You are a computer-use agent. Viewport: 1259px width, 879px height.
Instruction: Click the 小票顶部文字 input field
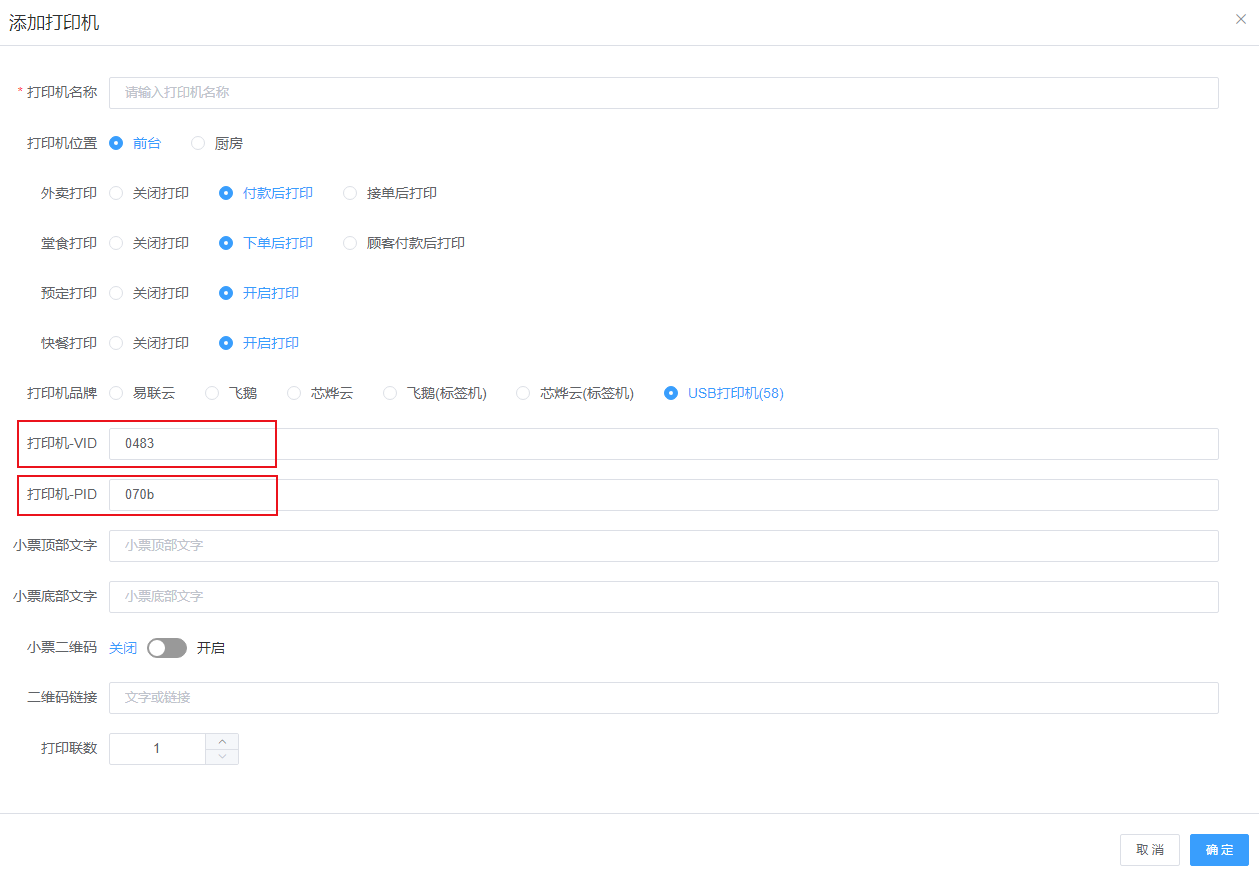(x=664, y=546)
